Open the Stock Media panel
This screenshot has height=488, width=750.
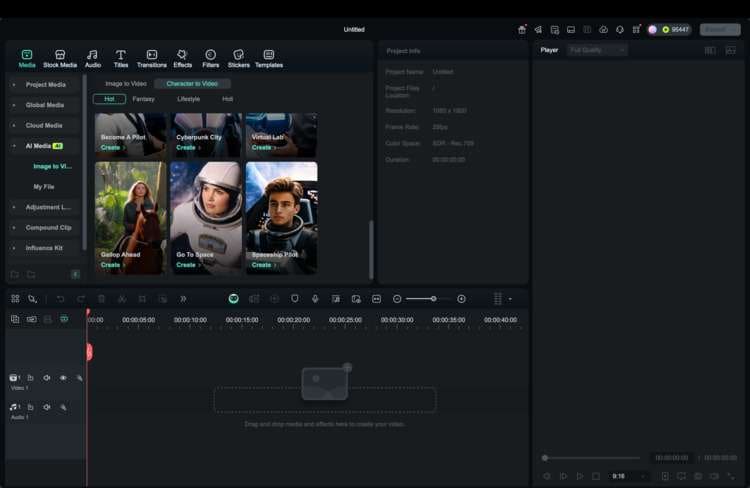[59, 58]
